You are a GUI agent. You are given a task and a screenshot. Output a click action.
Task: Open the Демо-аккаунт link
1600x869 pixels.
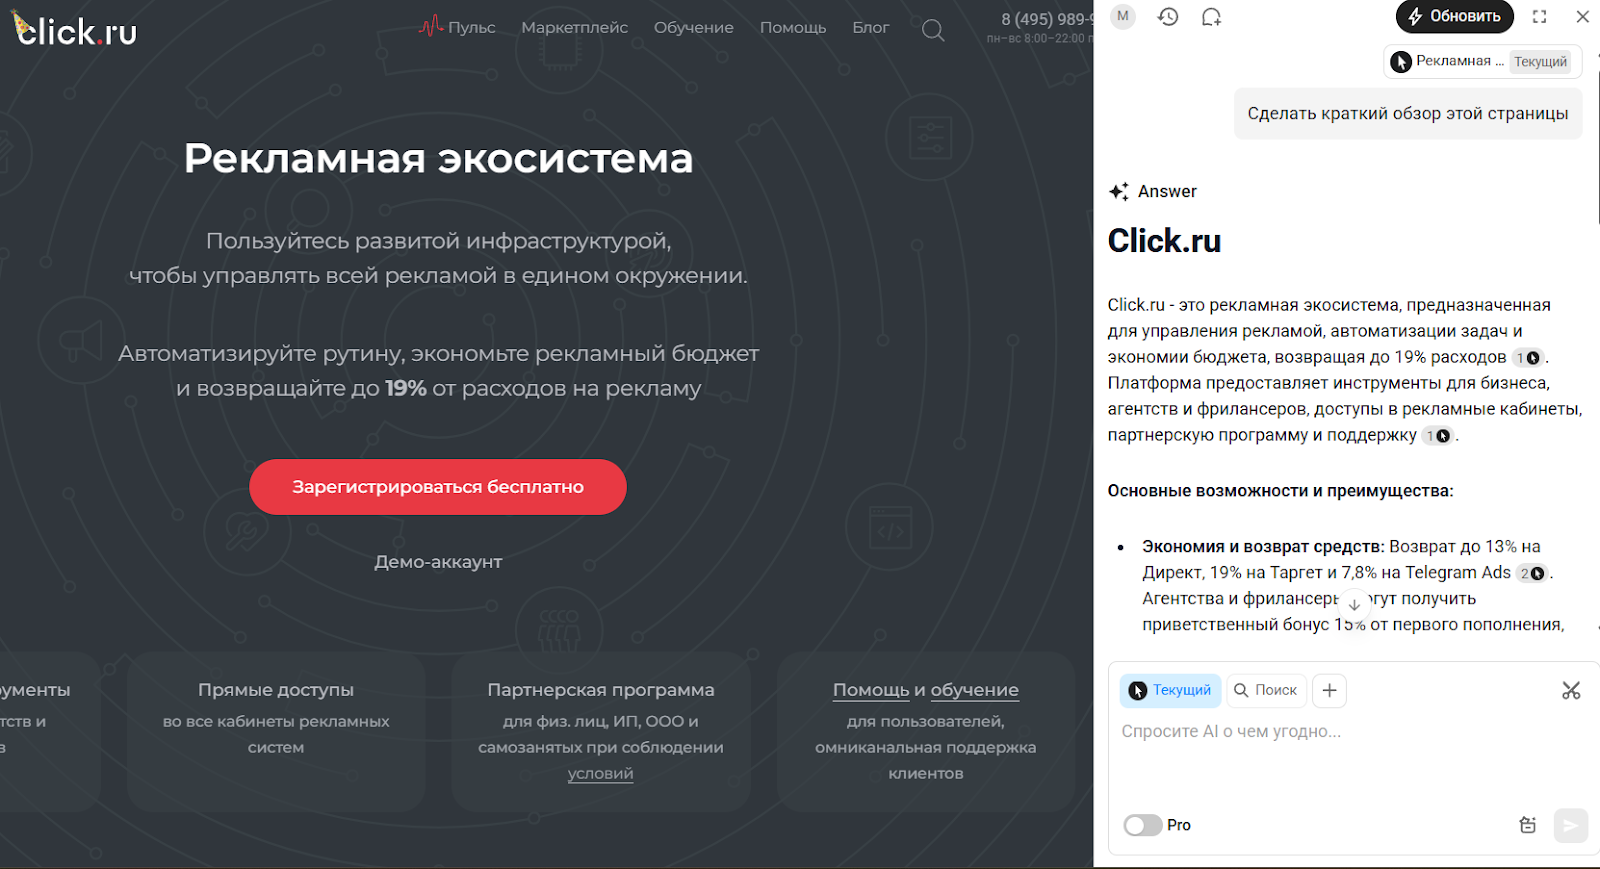pyautogui.click(x=438, y=562)
